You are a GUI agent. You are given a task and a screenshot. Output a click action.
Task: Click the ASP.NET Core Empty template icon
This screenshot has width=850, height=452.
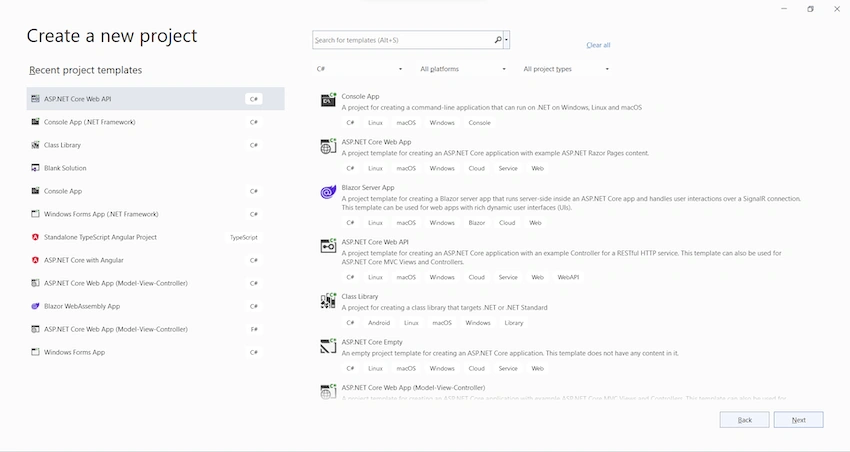pos(328,346)
